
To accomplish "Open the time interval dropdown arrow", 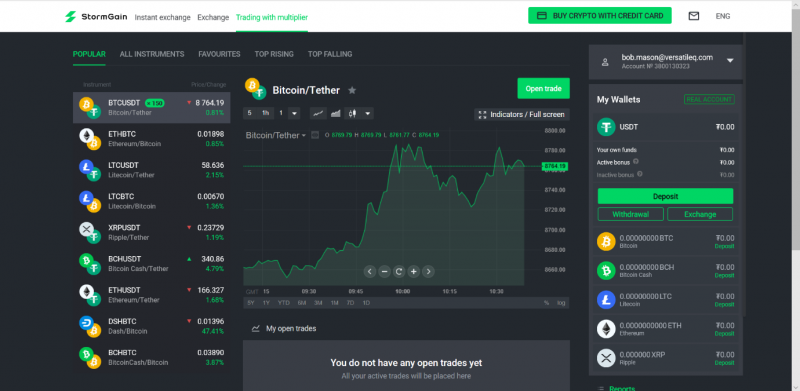I will tap(294, 113).
